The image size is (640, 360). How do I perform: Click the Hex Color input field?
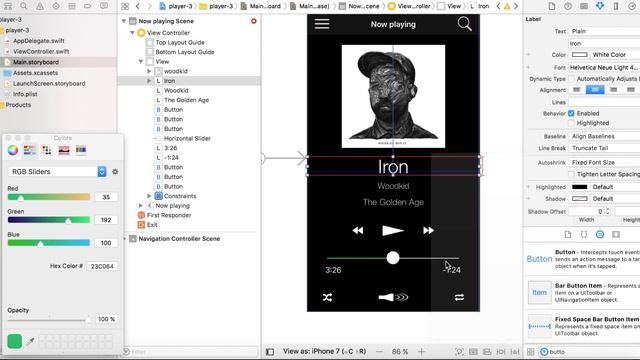(102, 266)
